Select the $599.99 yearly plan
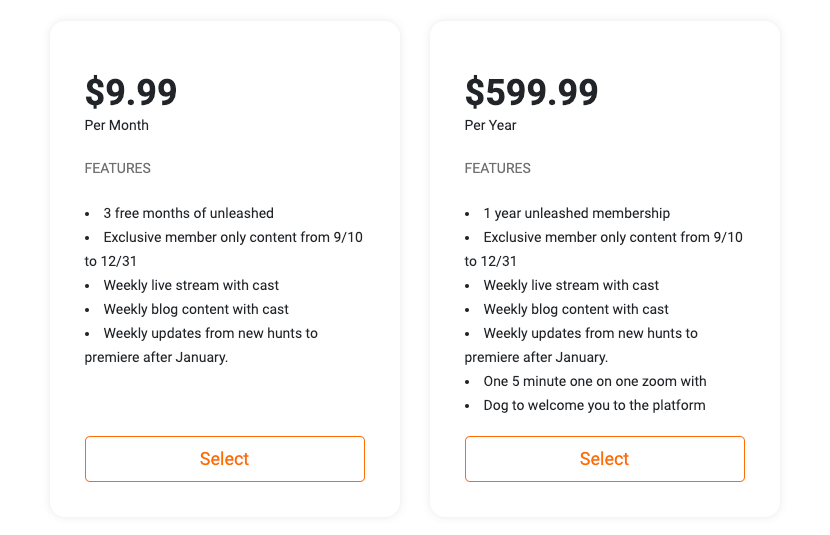Viewport: 830px width, 535px height. 604,459
